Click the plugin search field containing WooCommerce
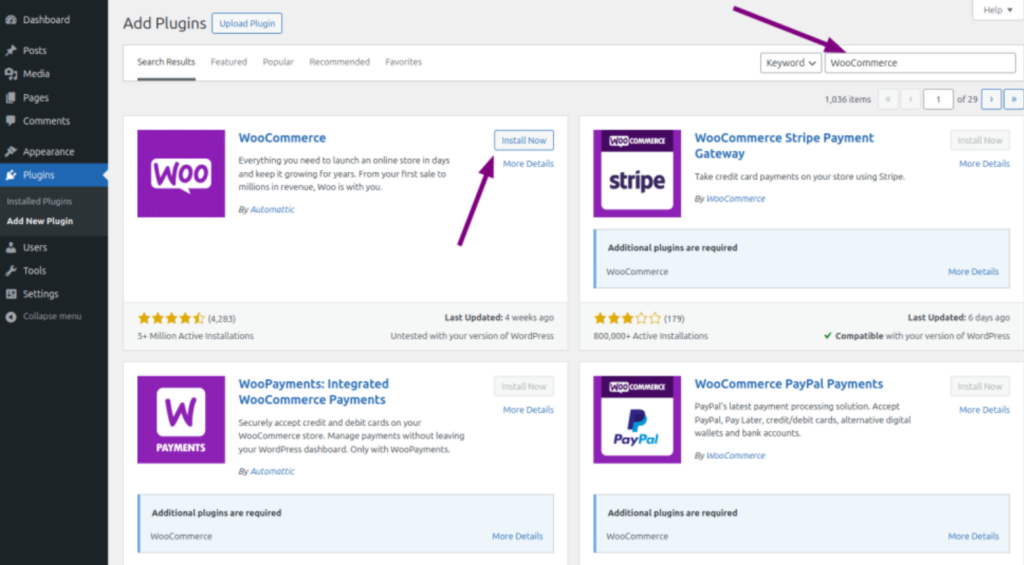This screenshot has height=565, width=1024. click(920, 63)
